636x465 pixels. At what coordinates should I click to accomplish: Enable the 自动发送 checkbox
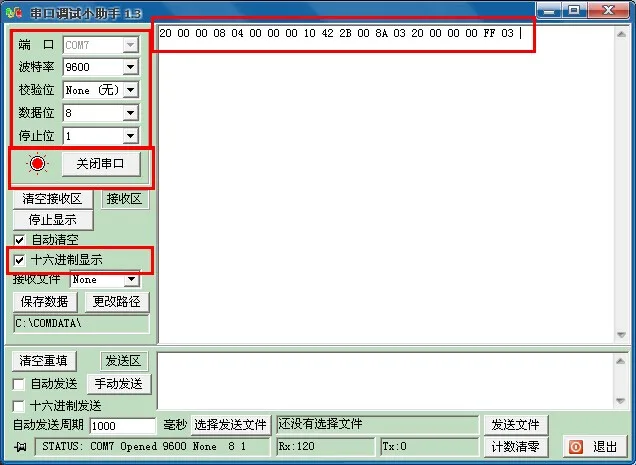click(x=19, y=384)
